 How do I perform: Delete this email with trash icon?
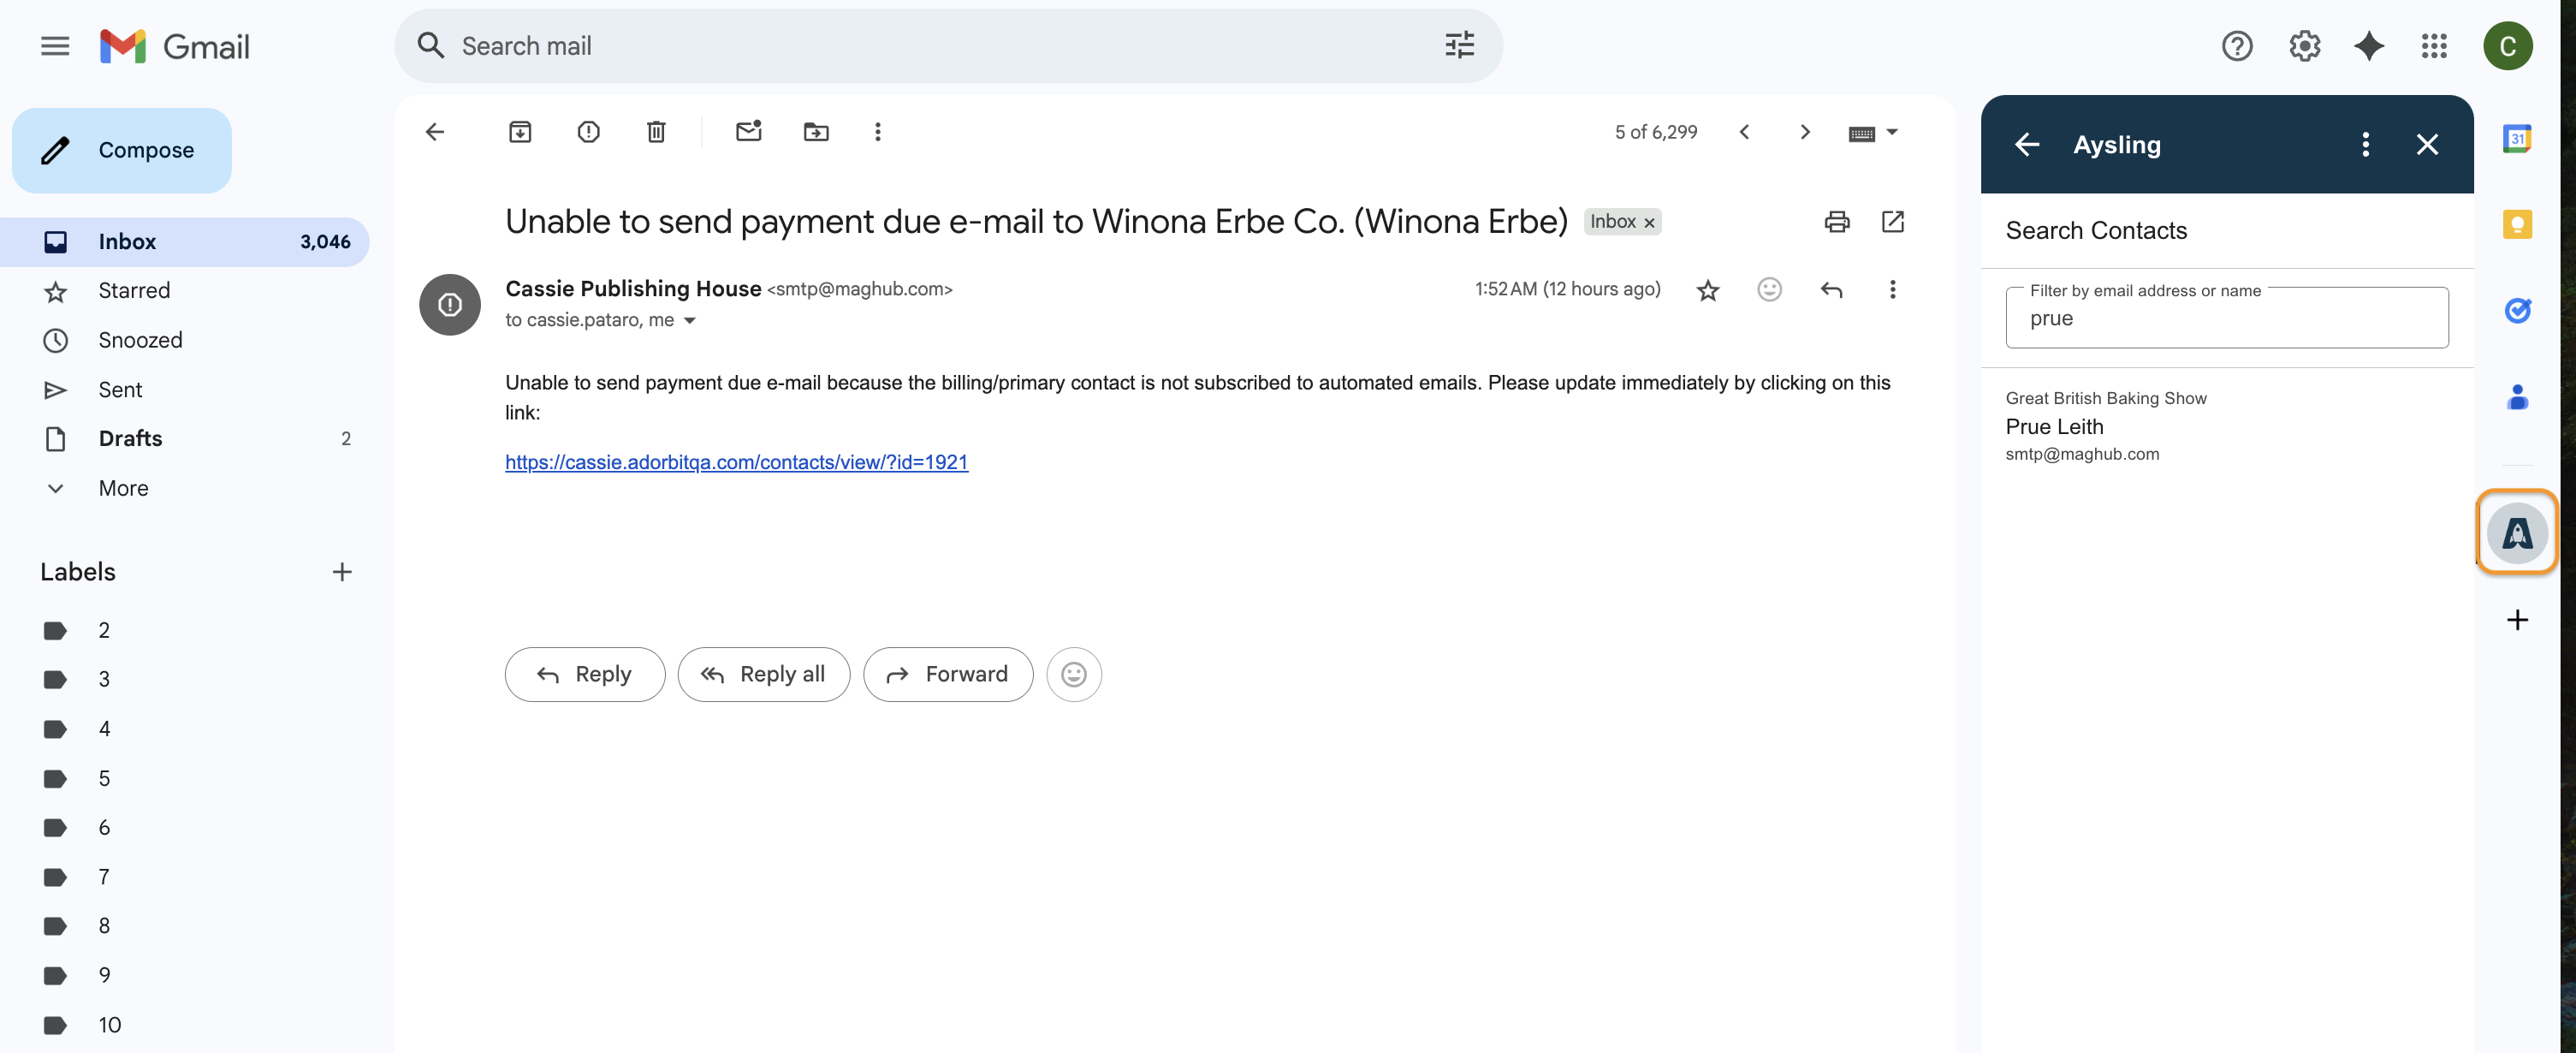point(656,132)
